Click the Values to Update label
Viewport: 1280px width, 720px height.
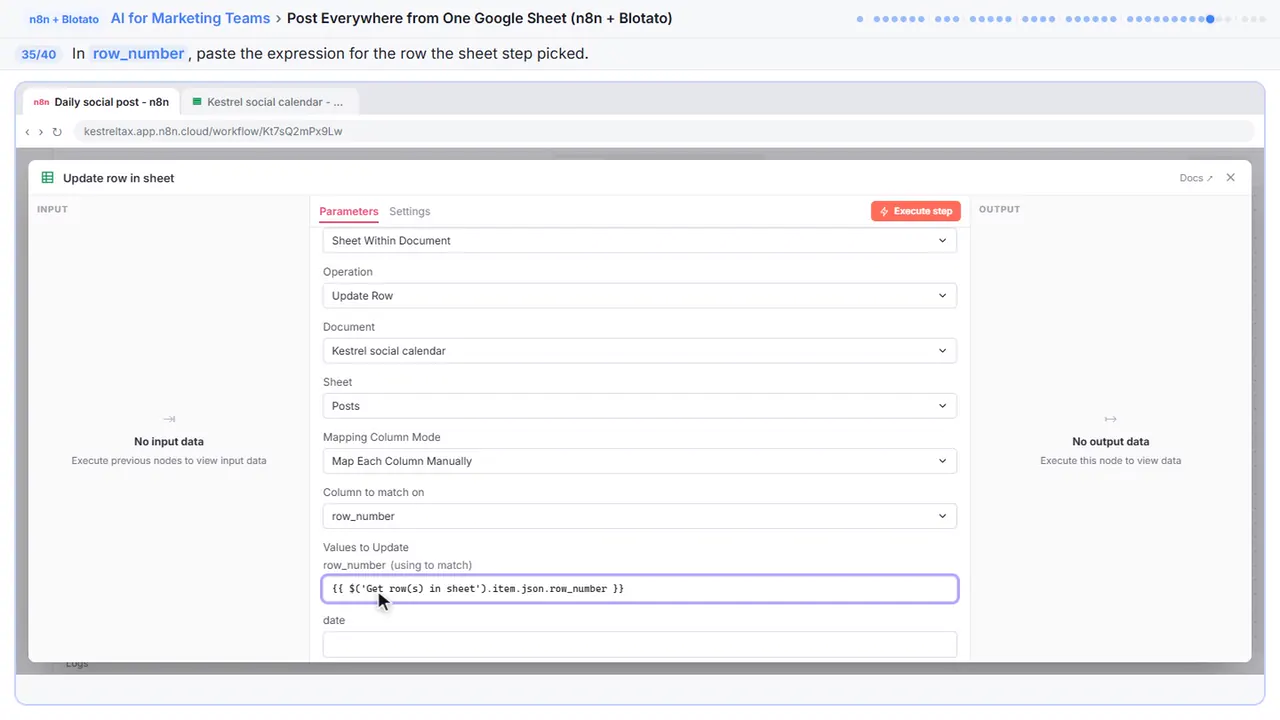pos(366,547)
